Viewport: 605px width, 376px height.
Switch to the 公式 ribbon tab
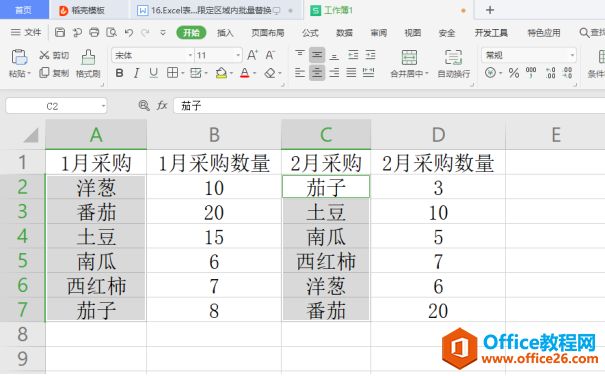click(x=310, y=33)
